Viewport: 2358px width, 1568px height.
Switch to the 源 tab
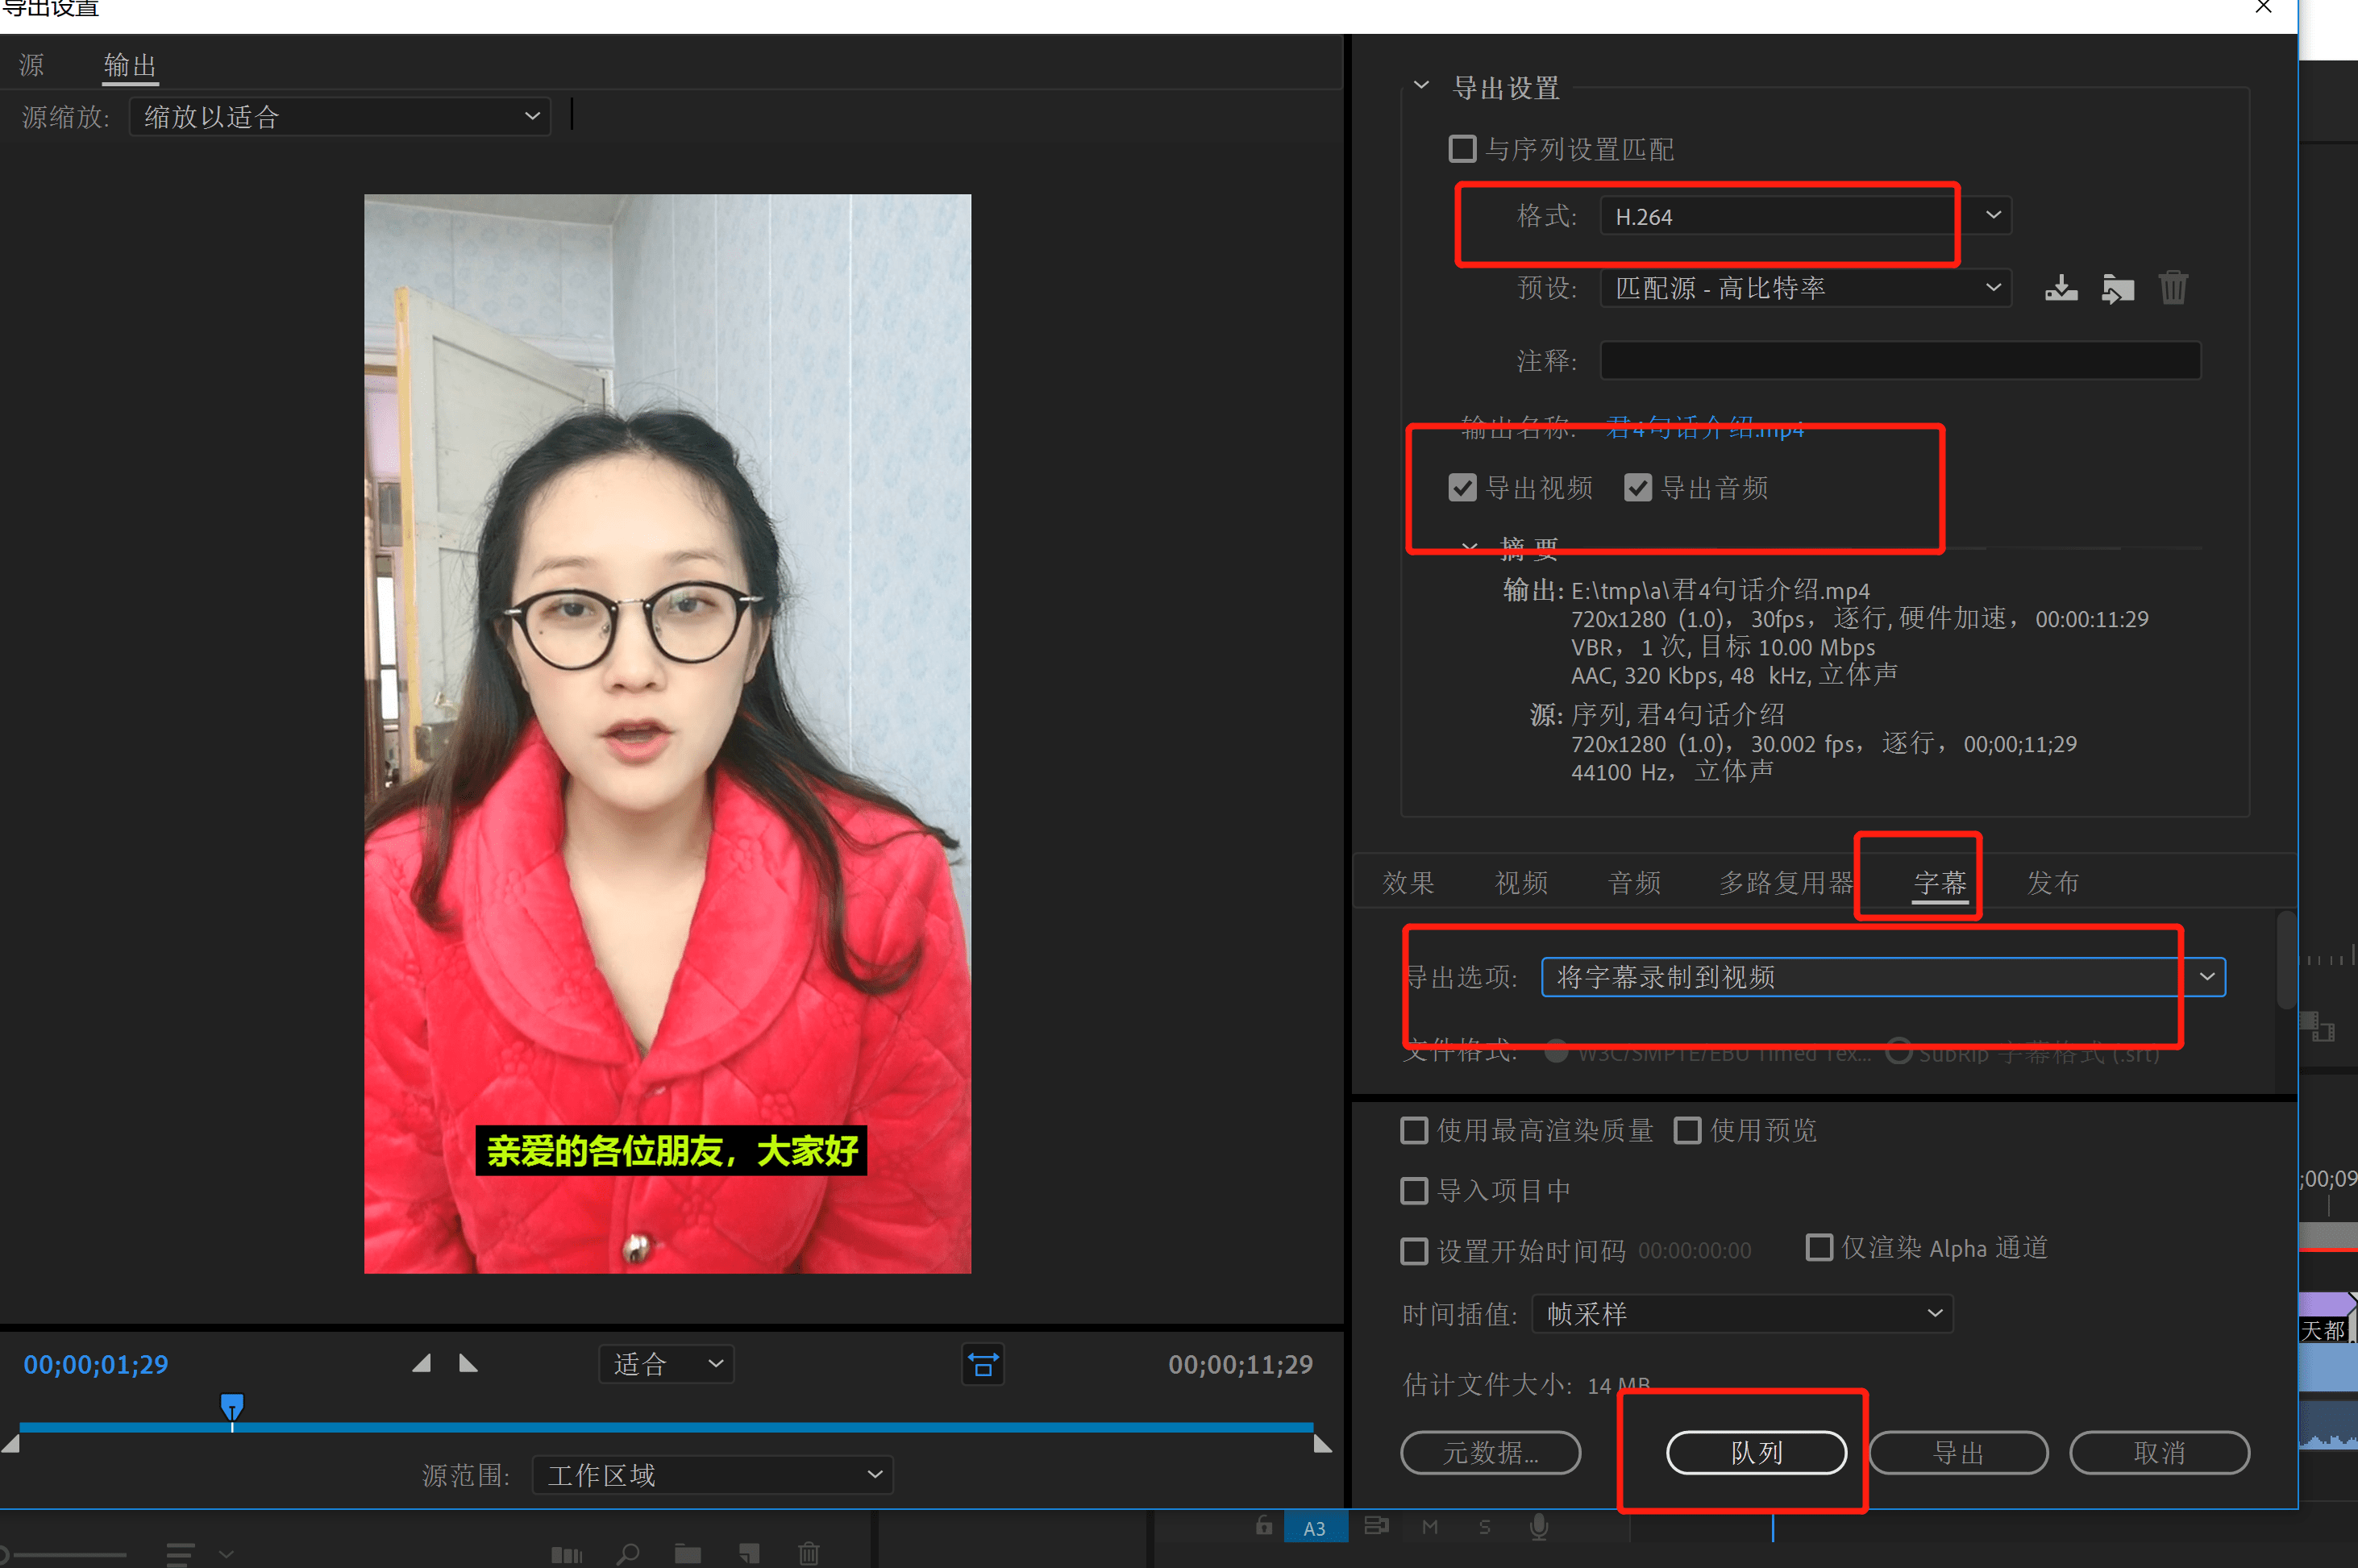click(32, 65)
